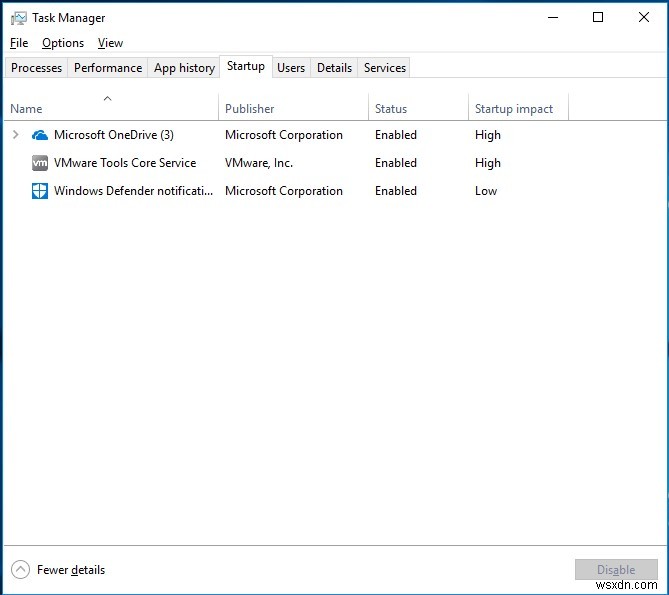Switch to the Services tab

(385, 68)
